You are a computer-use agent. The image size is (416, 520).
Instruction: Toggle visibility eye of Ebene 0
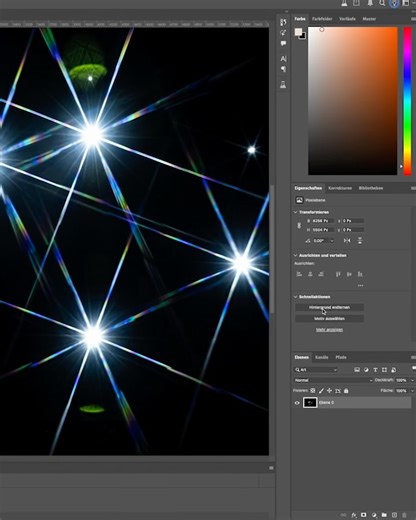point(297,403)
